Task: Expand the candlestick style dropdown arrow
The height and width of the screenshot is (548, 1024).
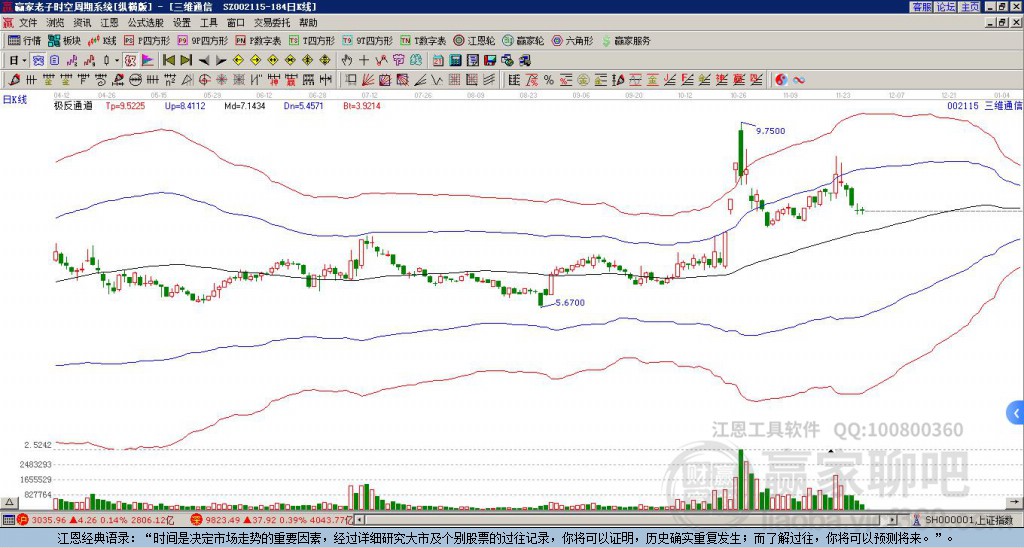Action: click(x=117, y=61)
